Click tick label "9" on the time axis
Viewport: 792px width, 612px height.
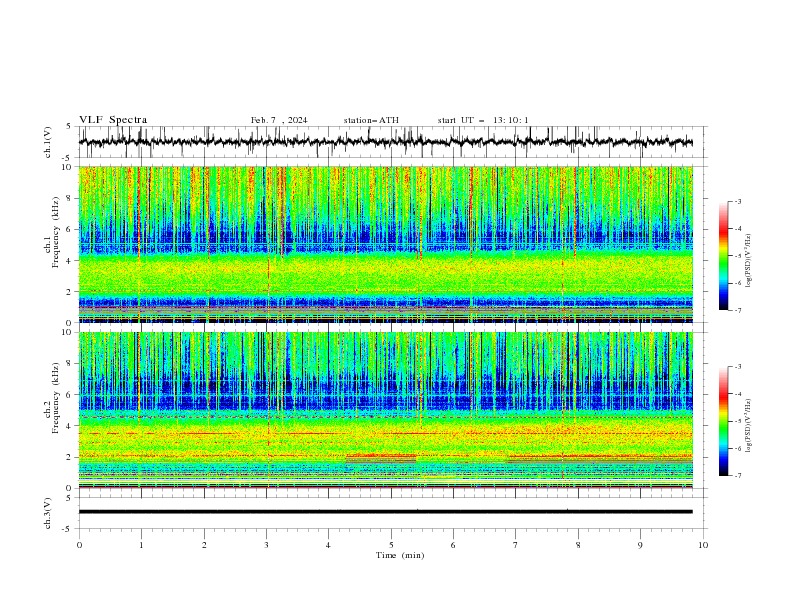click(x=640, y=545)
